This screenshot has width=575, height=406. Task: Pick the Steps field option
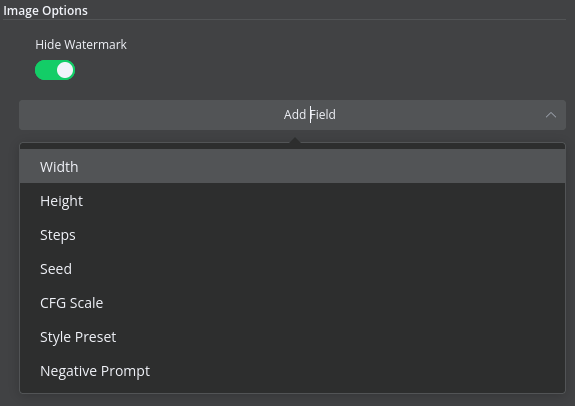point(292,235)
